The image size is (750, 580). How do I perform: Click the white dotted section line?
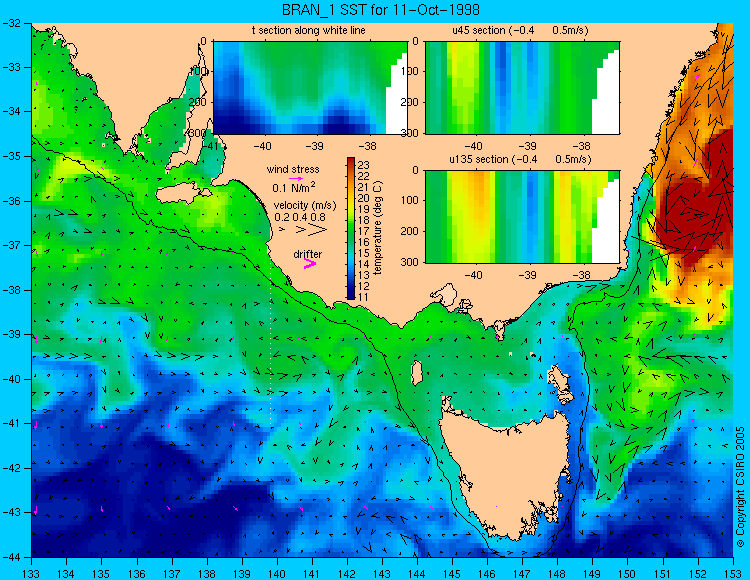(271, 342)
